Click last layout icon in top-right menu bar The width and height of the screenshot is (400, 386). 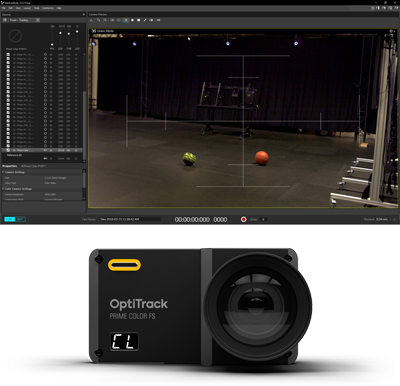tap(395, 8)
